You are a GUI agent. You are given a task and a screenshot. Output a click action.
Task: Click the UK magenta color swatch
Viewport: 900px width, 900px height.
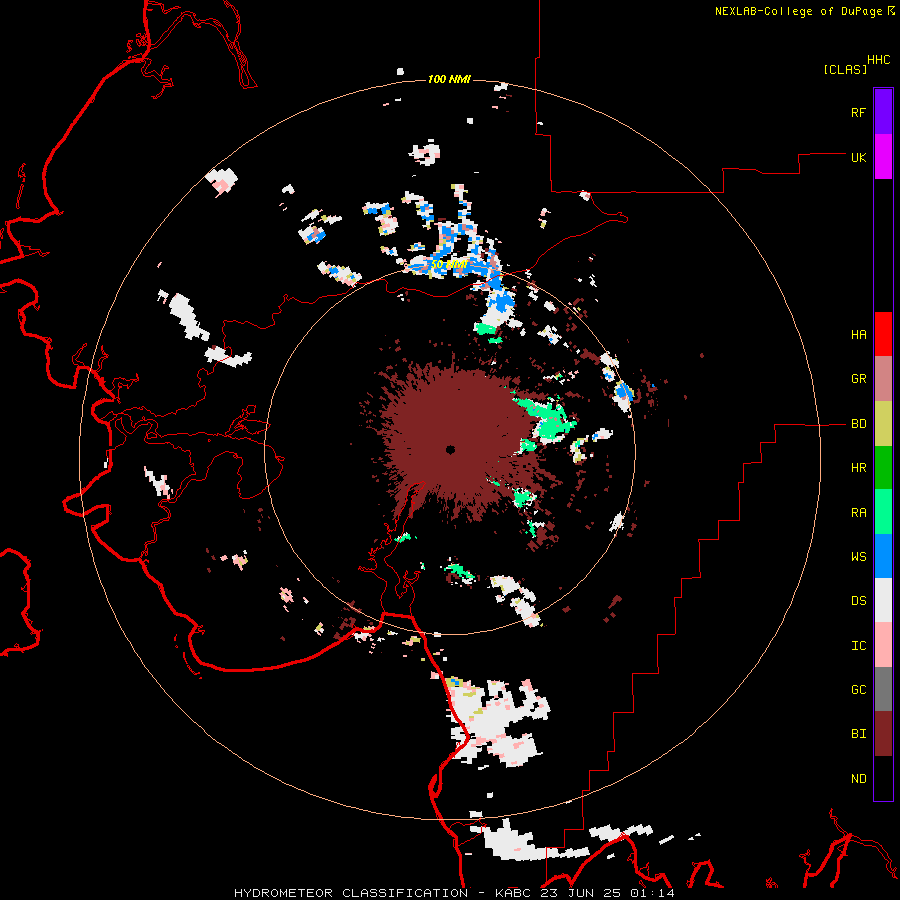(883, 157)
